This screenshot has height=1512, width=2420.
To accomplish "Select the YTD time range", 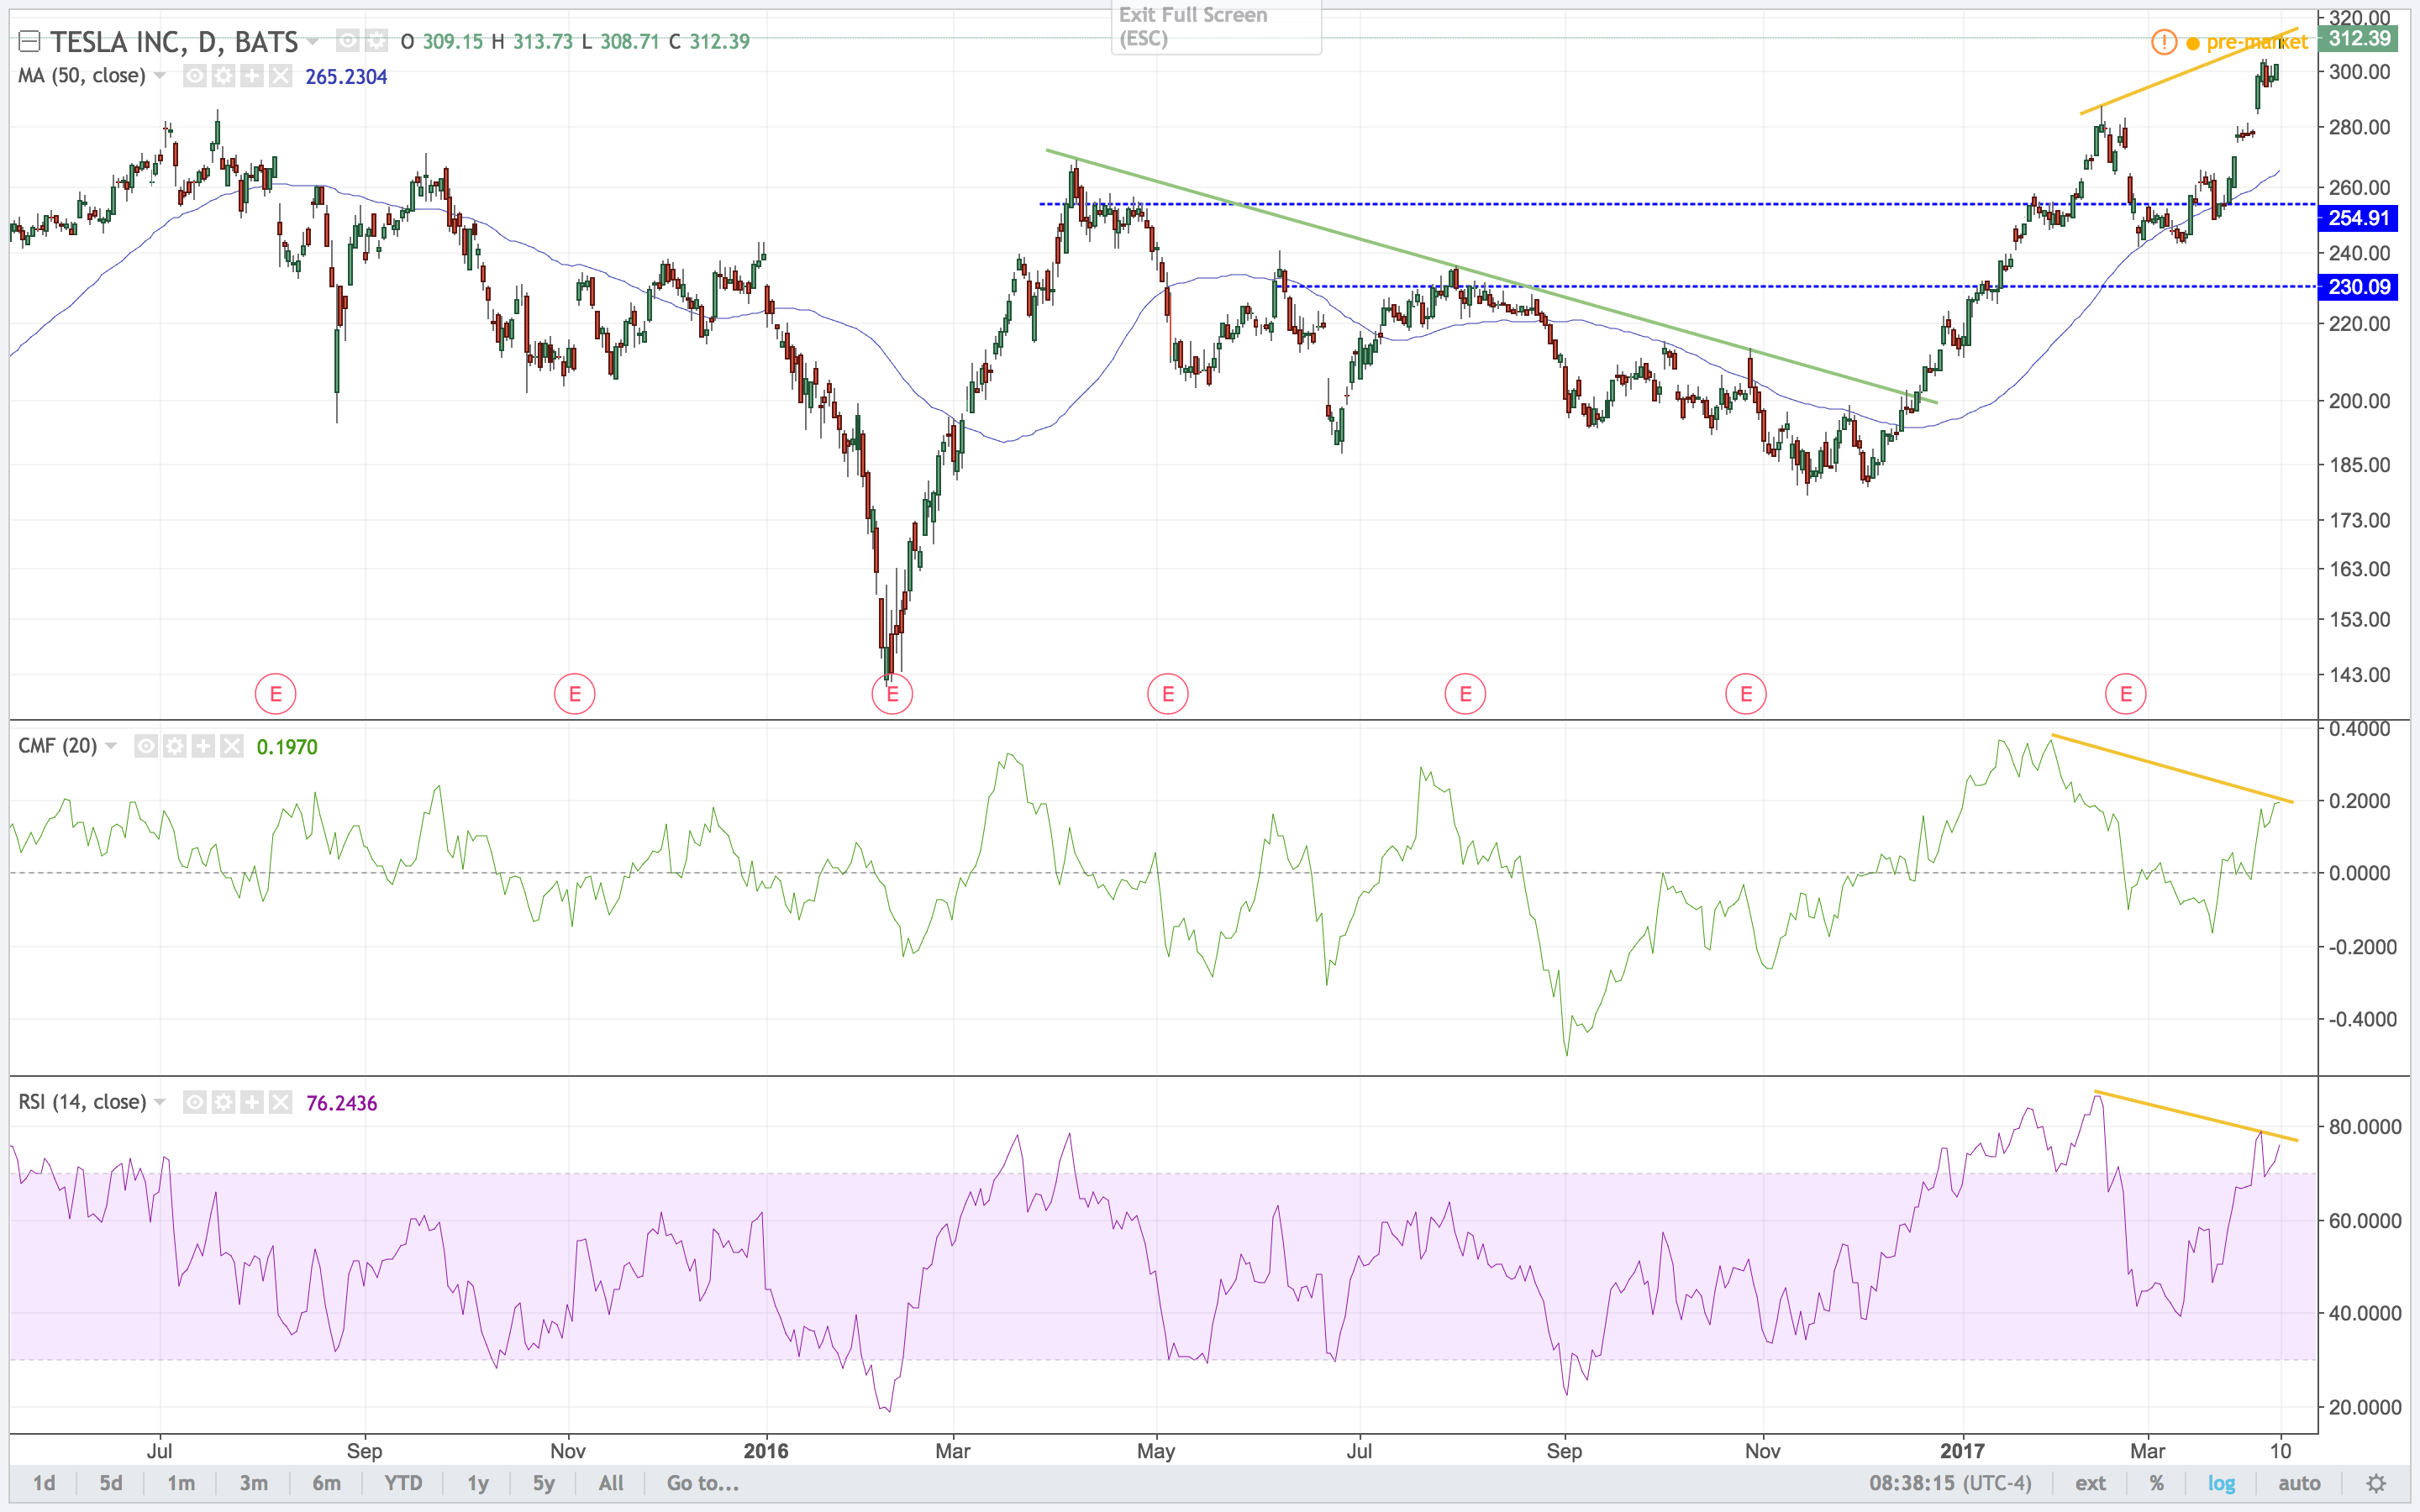I will (403, 1483).
